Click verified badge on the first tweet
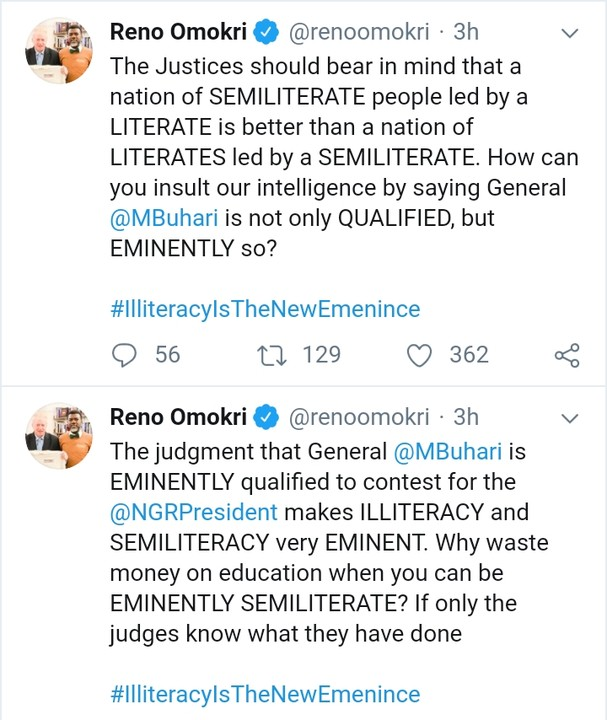 (265, 33)
